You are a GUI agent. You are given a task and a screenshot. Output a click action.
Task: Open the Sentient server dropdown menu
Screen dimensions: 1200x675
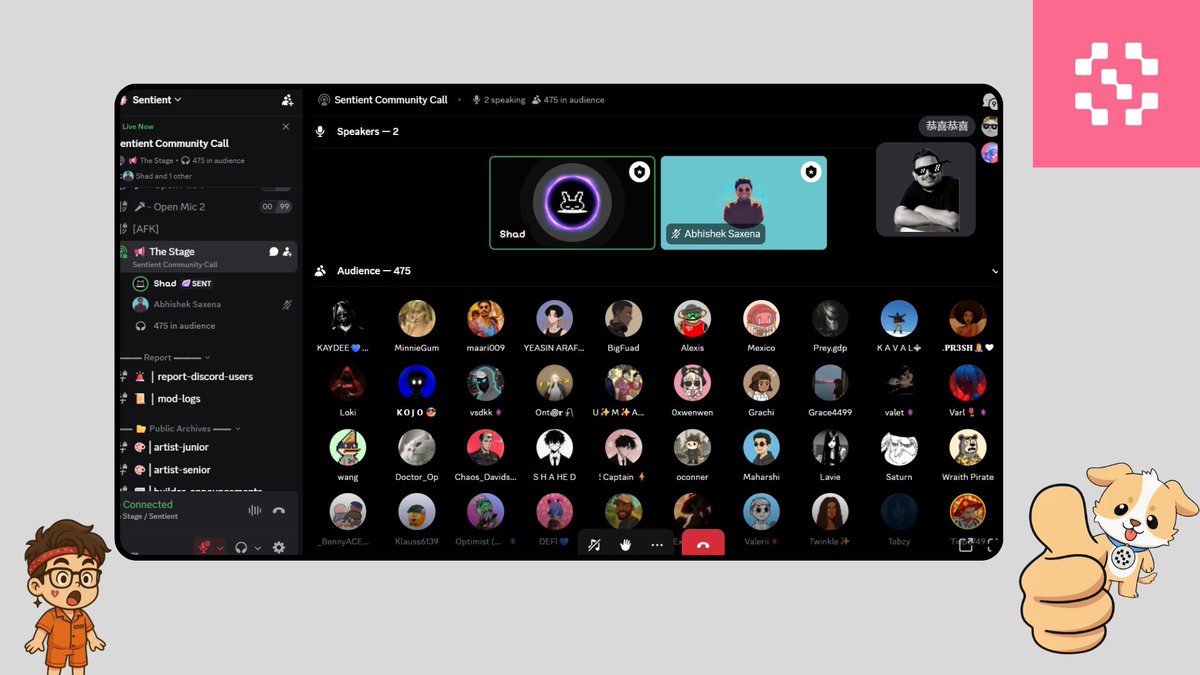click(158, 100)
